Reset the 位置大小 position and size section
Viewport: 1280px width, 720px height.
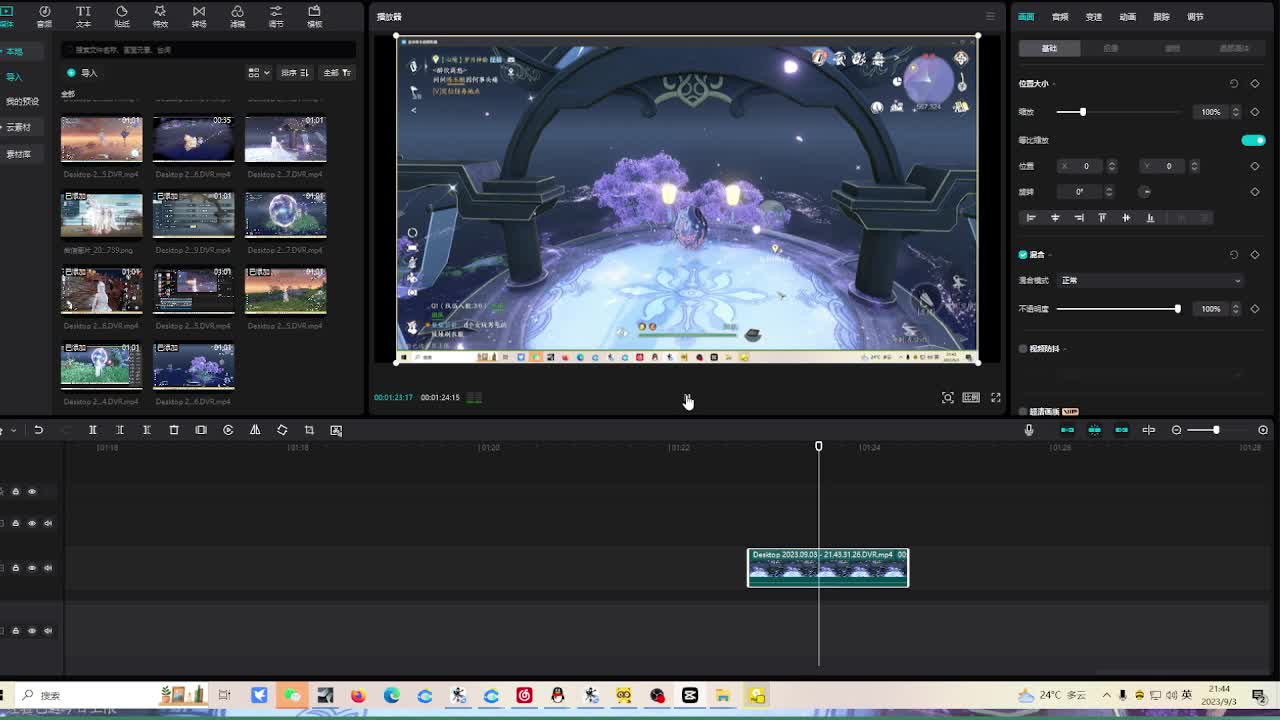[1234, 84]
